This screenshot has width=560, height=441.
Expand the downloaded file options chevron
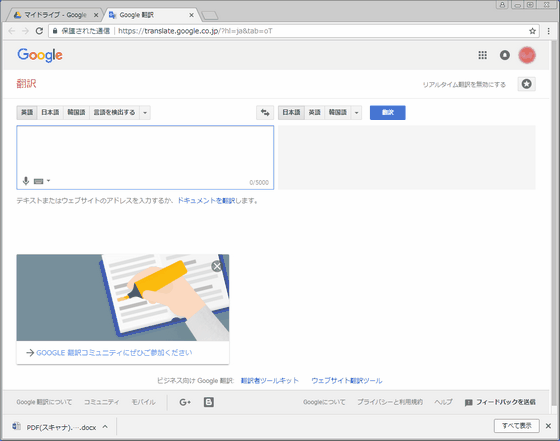[x=105, y=426]
